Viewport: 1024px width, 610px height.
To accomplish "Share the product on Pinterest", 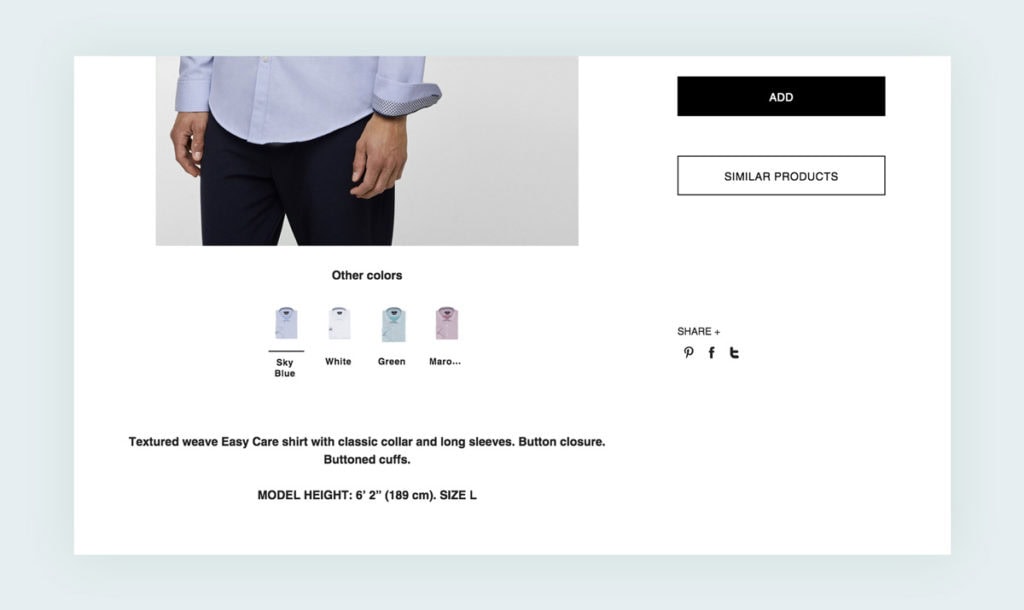I will (x=688, y=353).
